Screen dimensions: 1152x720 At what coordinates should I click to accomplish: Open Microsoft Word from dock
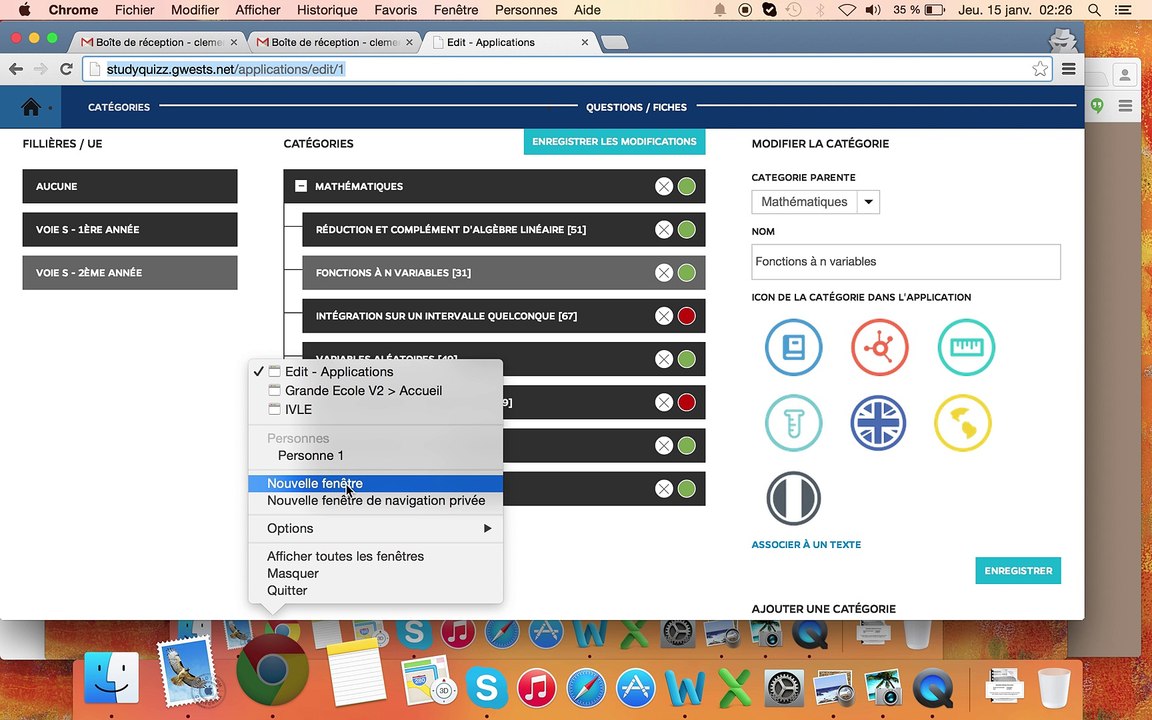point(685,689)
